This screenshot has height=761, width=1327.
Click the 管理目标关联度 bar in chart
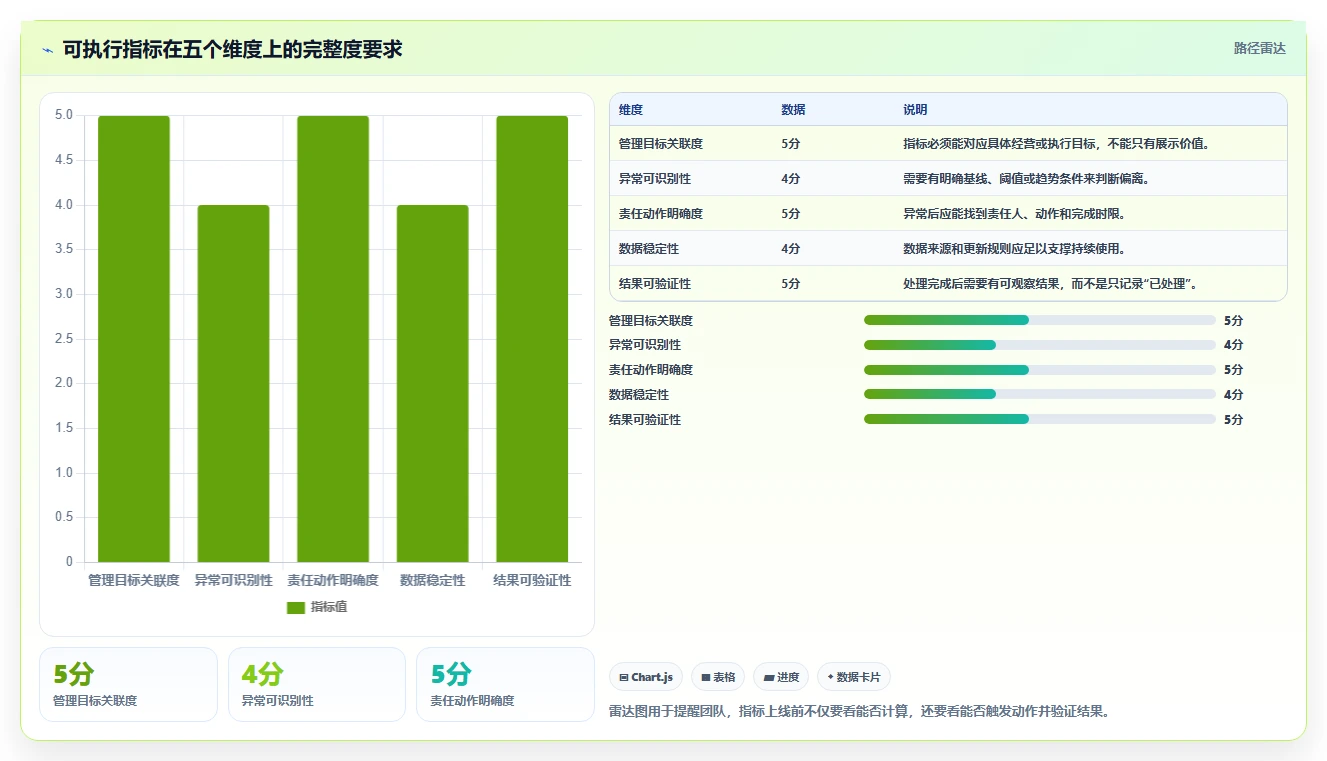(x=134, y=339)
